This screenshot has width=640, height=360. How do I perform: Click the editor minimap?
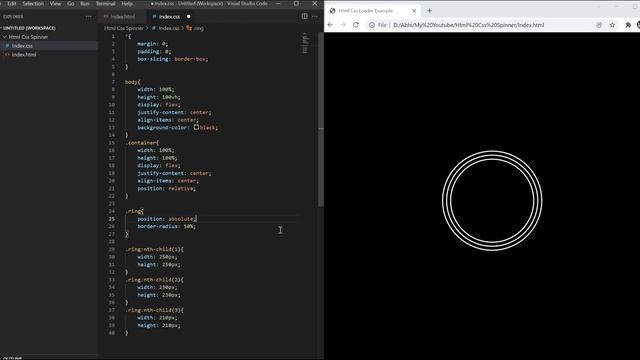(305, 43)
